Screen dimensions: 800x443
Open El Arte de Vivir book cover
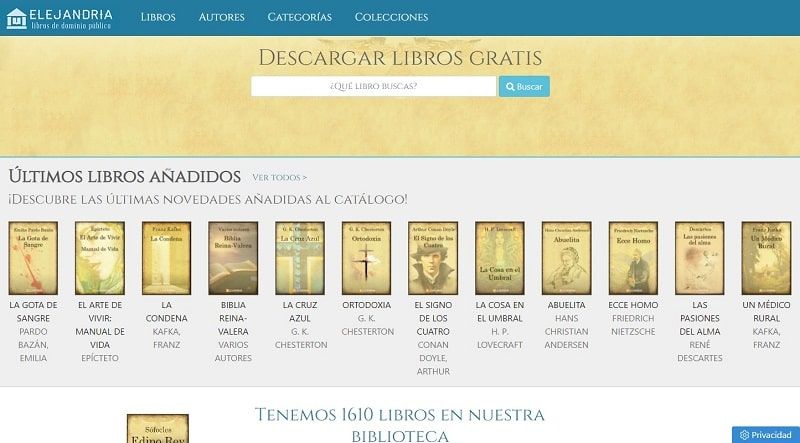(99, 258)
